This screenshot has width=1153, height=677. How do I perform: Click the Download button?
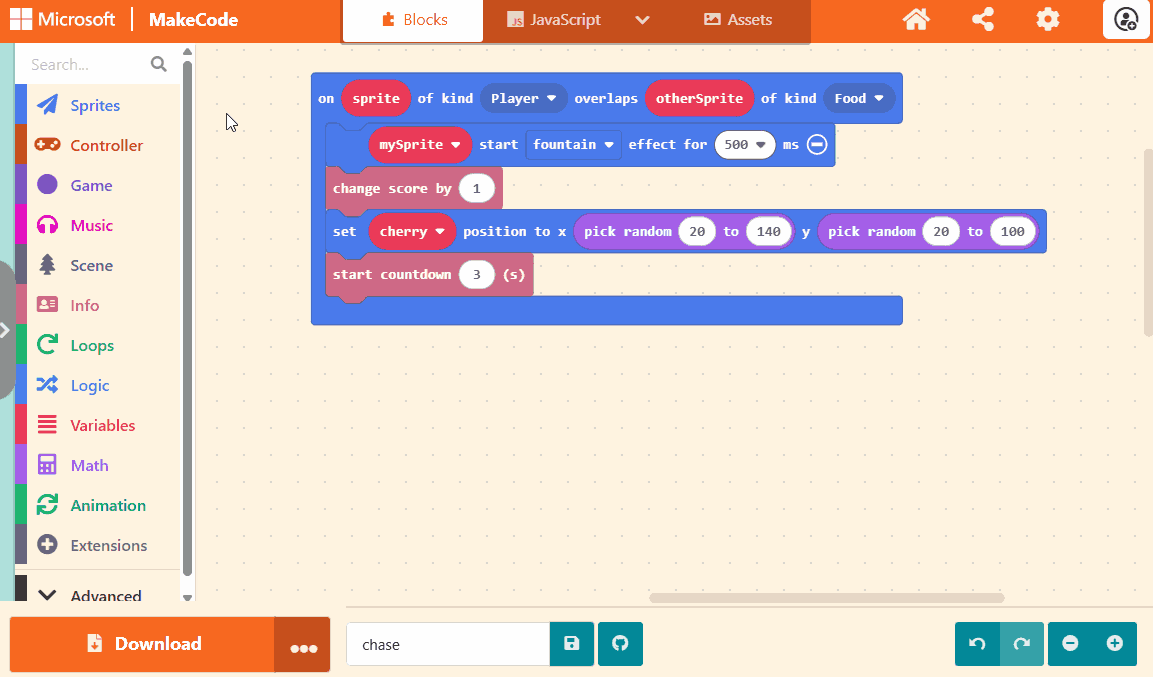(143, 644)
